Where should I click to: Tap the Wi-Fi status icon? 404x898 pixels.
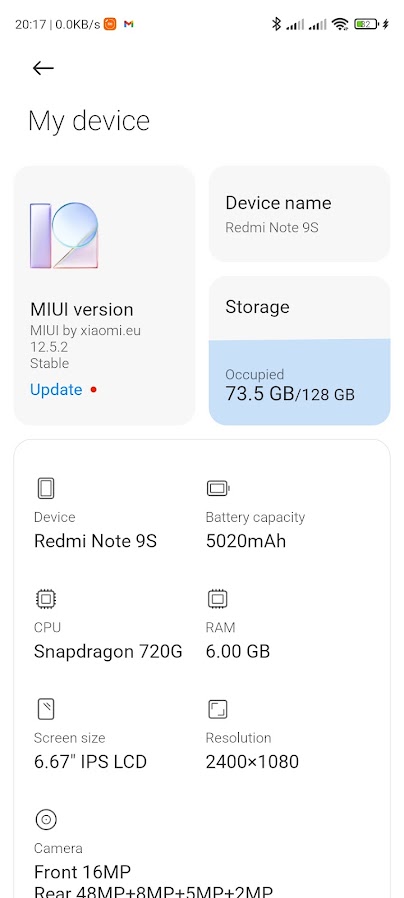pyautogui.click(x=340, y=24)
